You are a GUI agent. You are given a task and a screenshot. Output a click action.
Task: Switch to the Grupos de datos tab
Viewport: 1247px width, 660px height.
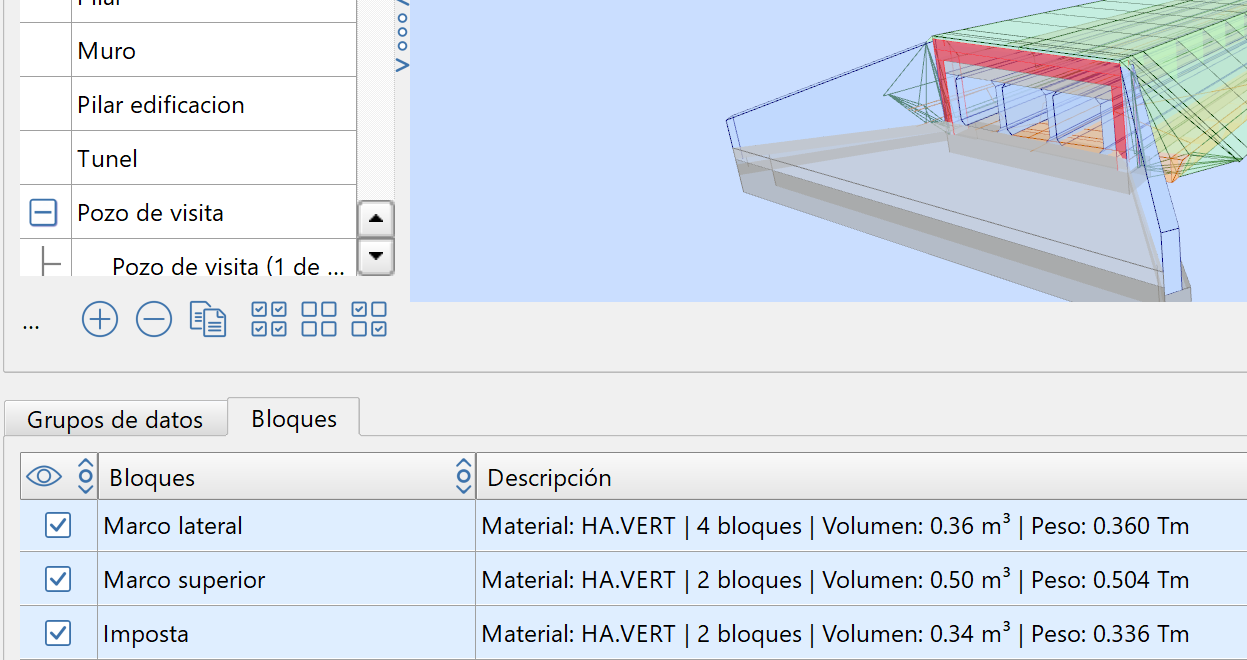click(115, 420)
